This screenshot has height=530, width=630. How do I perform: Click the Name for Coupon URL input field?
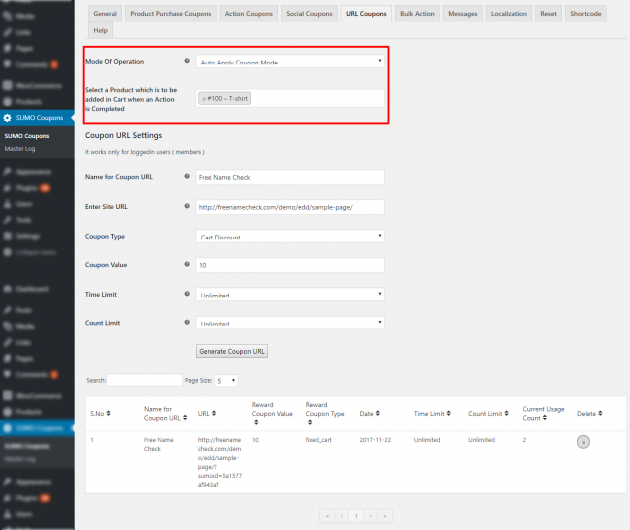click(x=290, y=177)
